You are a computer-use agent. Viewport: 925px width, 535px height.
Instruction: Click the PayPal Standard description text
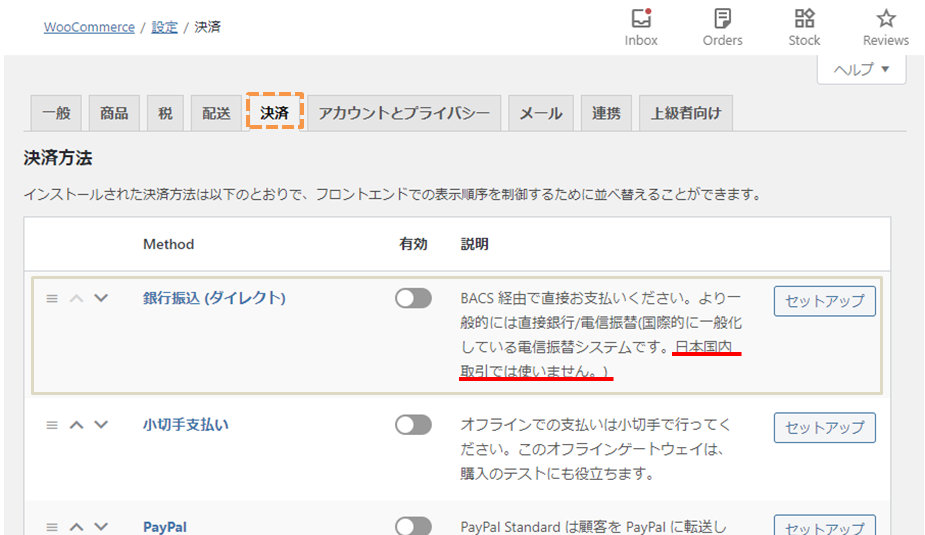point(593,527)
